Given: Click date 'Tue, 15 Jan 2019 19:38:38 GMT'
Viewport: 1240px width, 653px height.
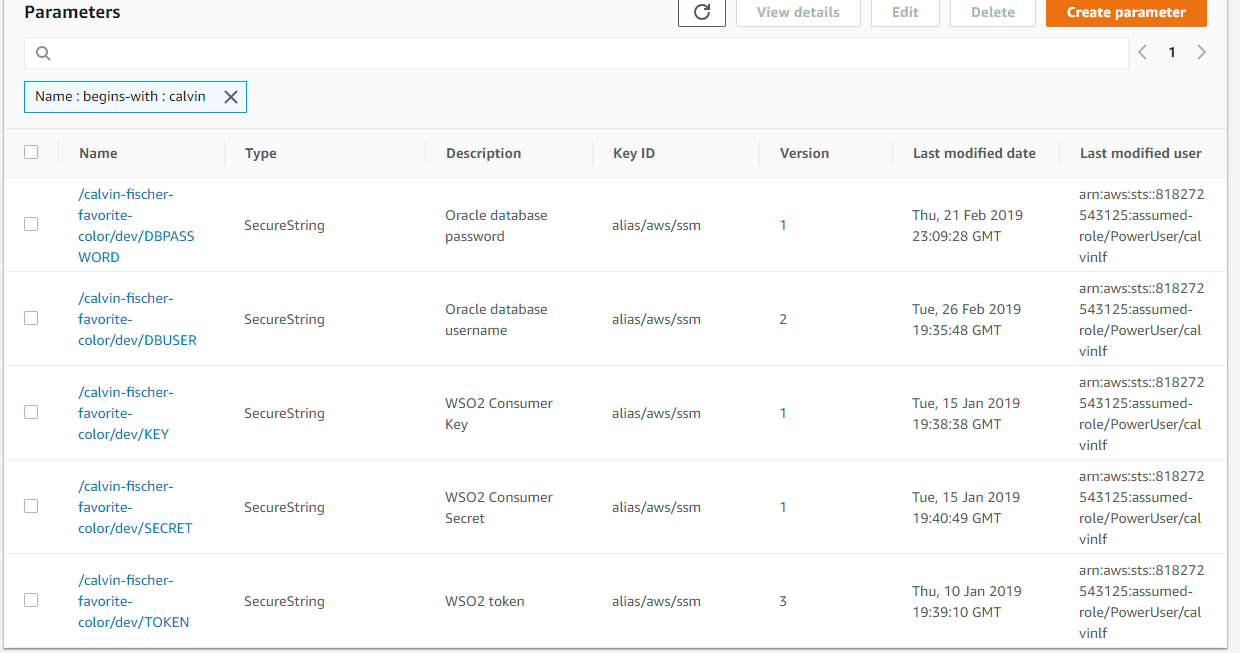Looking at the screenshot, I should point(966,414).
